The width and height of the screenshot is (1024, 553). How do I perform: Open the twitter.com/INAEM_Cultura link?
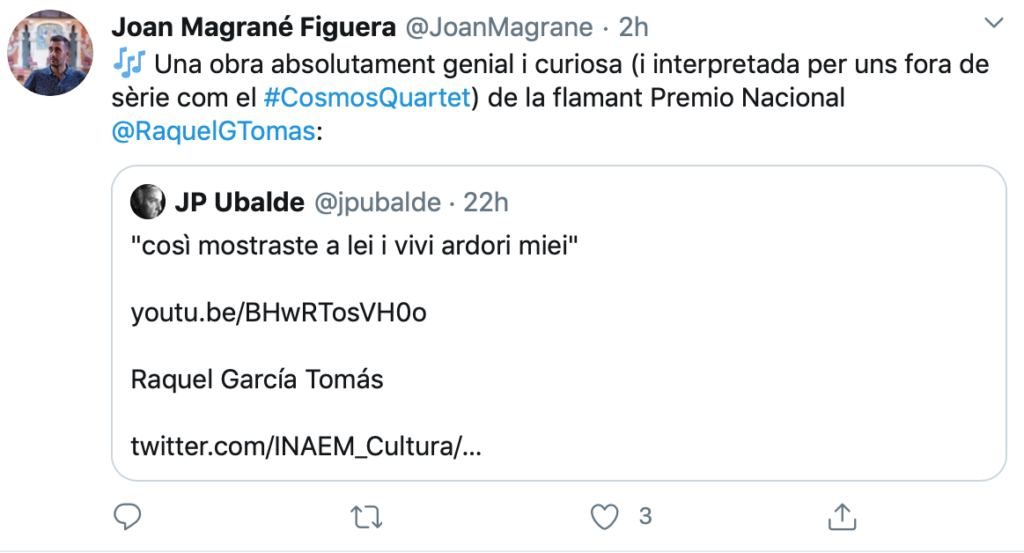click(307, 445)
